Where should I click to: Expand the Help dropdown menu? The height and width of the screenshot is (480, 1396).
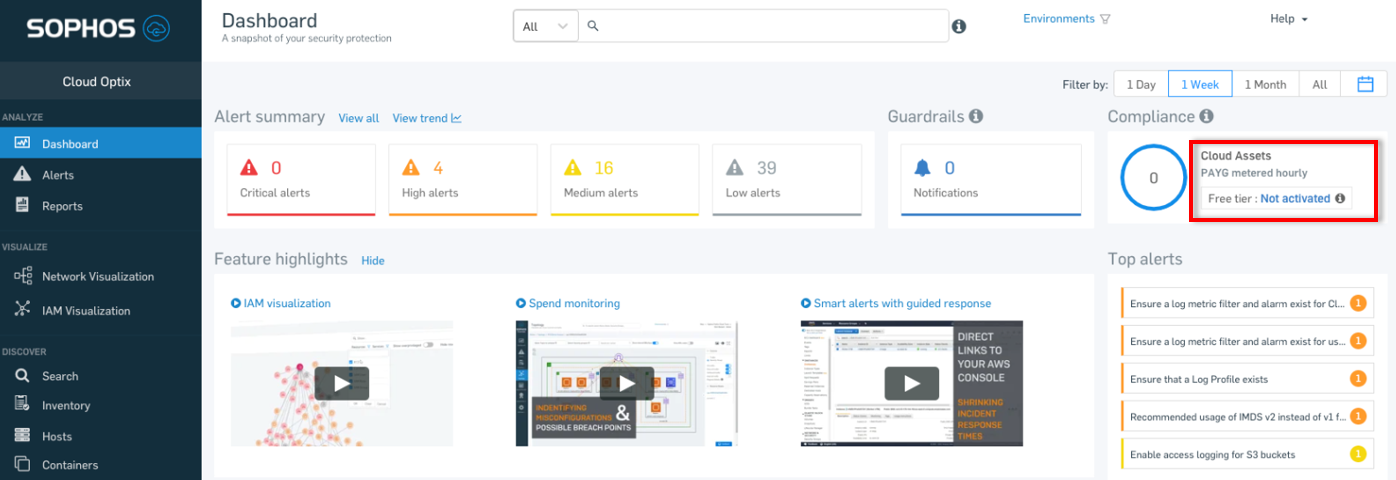[1289, 18]
